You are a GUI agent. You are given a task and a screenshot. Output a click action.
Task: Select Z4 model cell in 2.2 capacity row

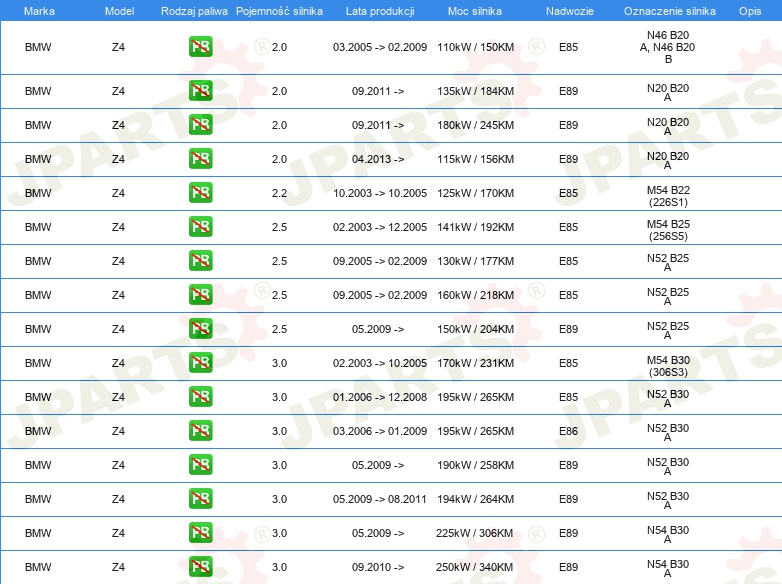(x=118, y=193)
